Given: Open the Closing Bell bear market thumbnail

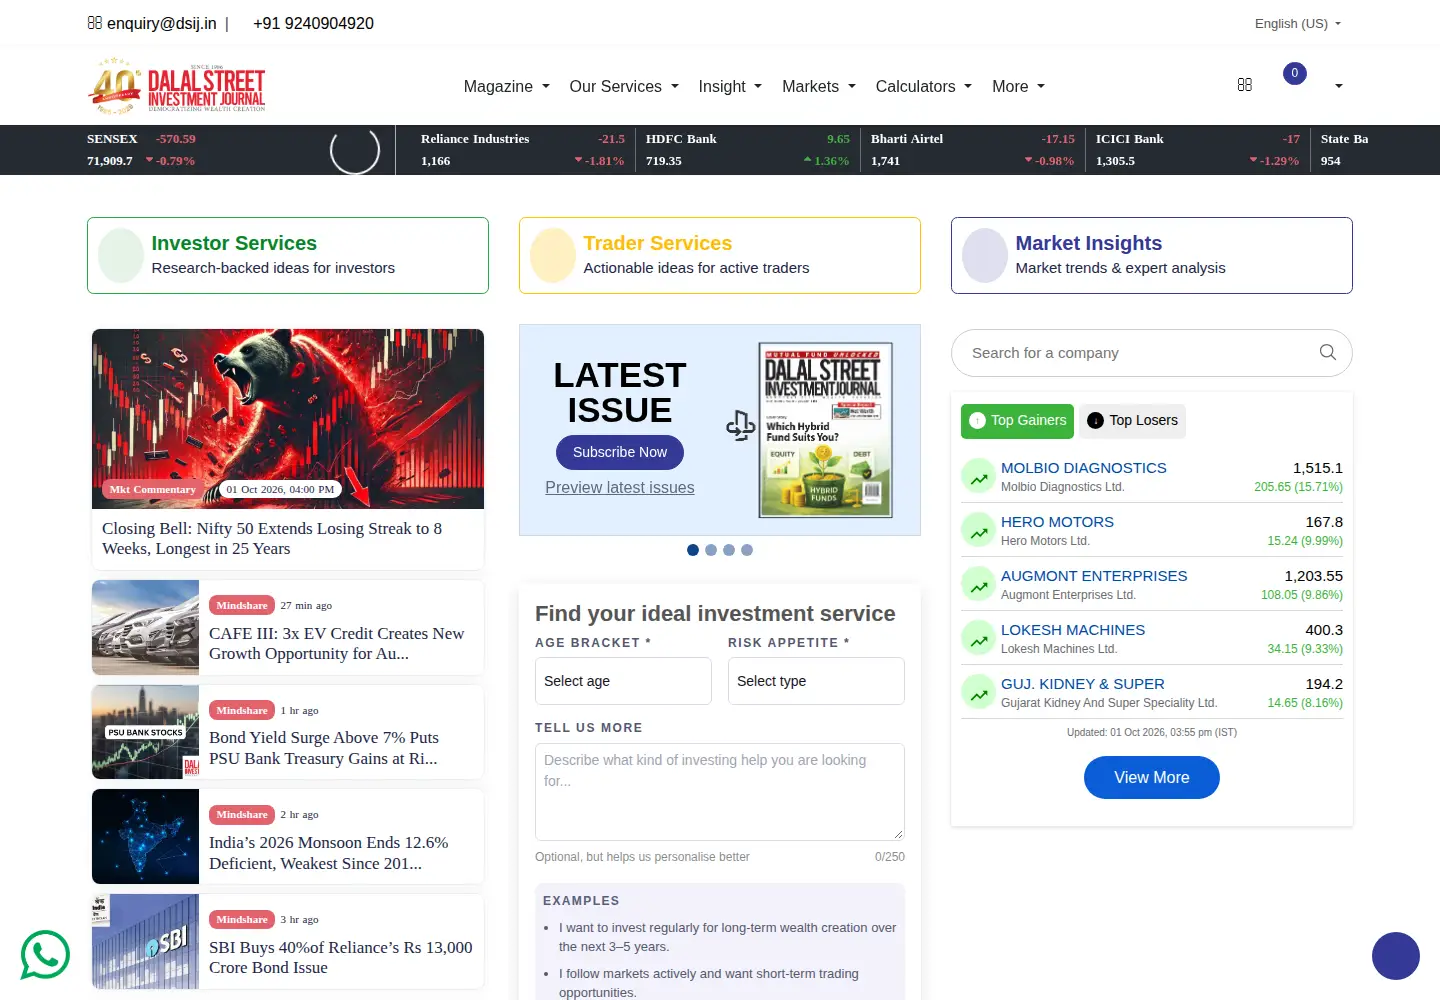Looking at the screenshot, I should [x=288, y=419].
